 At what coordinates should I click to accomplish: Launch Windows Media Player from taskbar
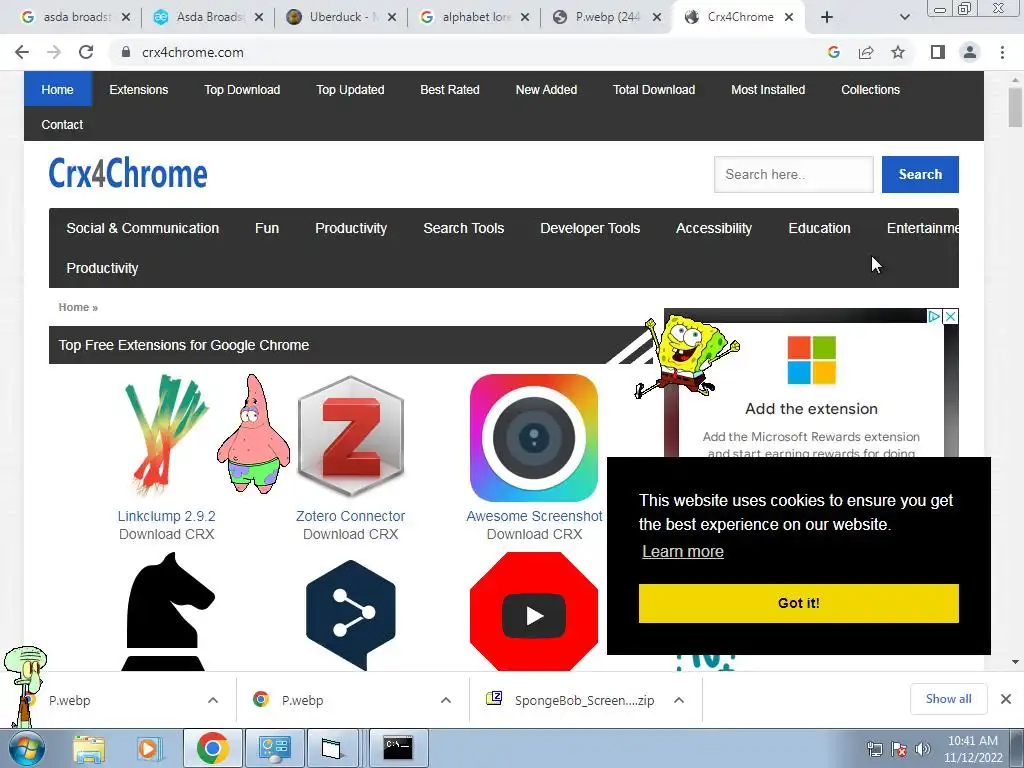[x=148, y=748]
